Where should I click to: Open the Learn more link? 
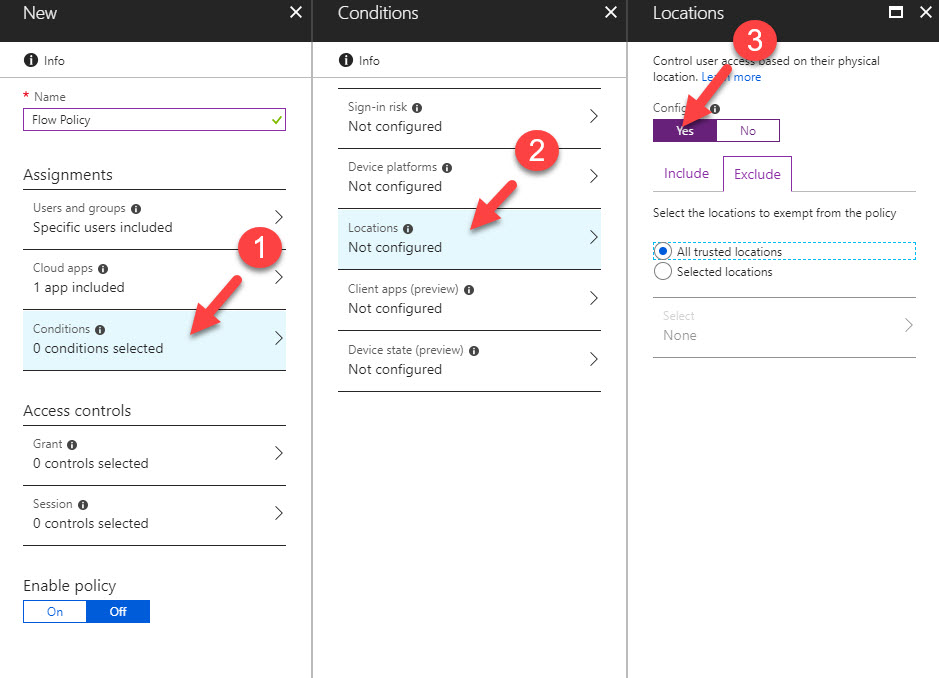[731, 77]
